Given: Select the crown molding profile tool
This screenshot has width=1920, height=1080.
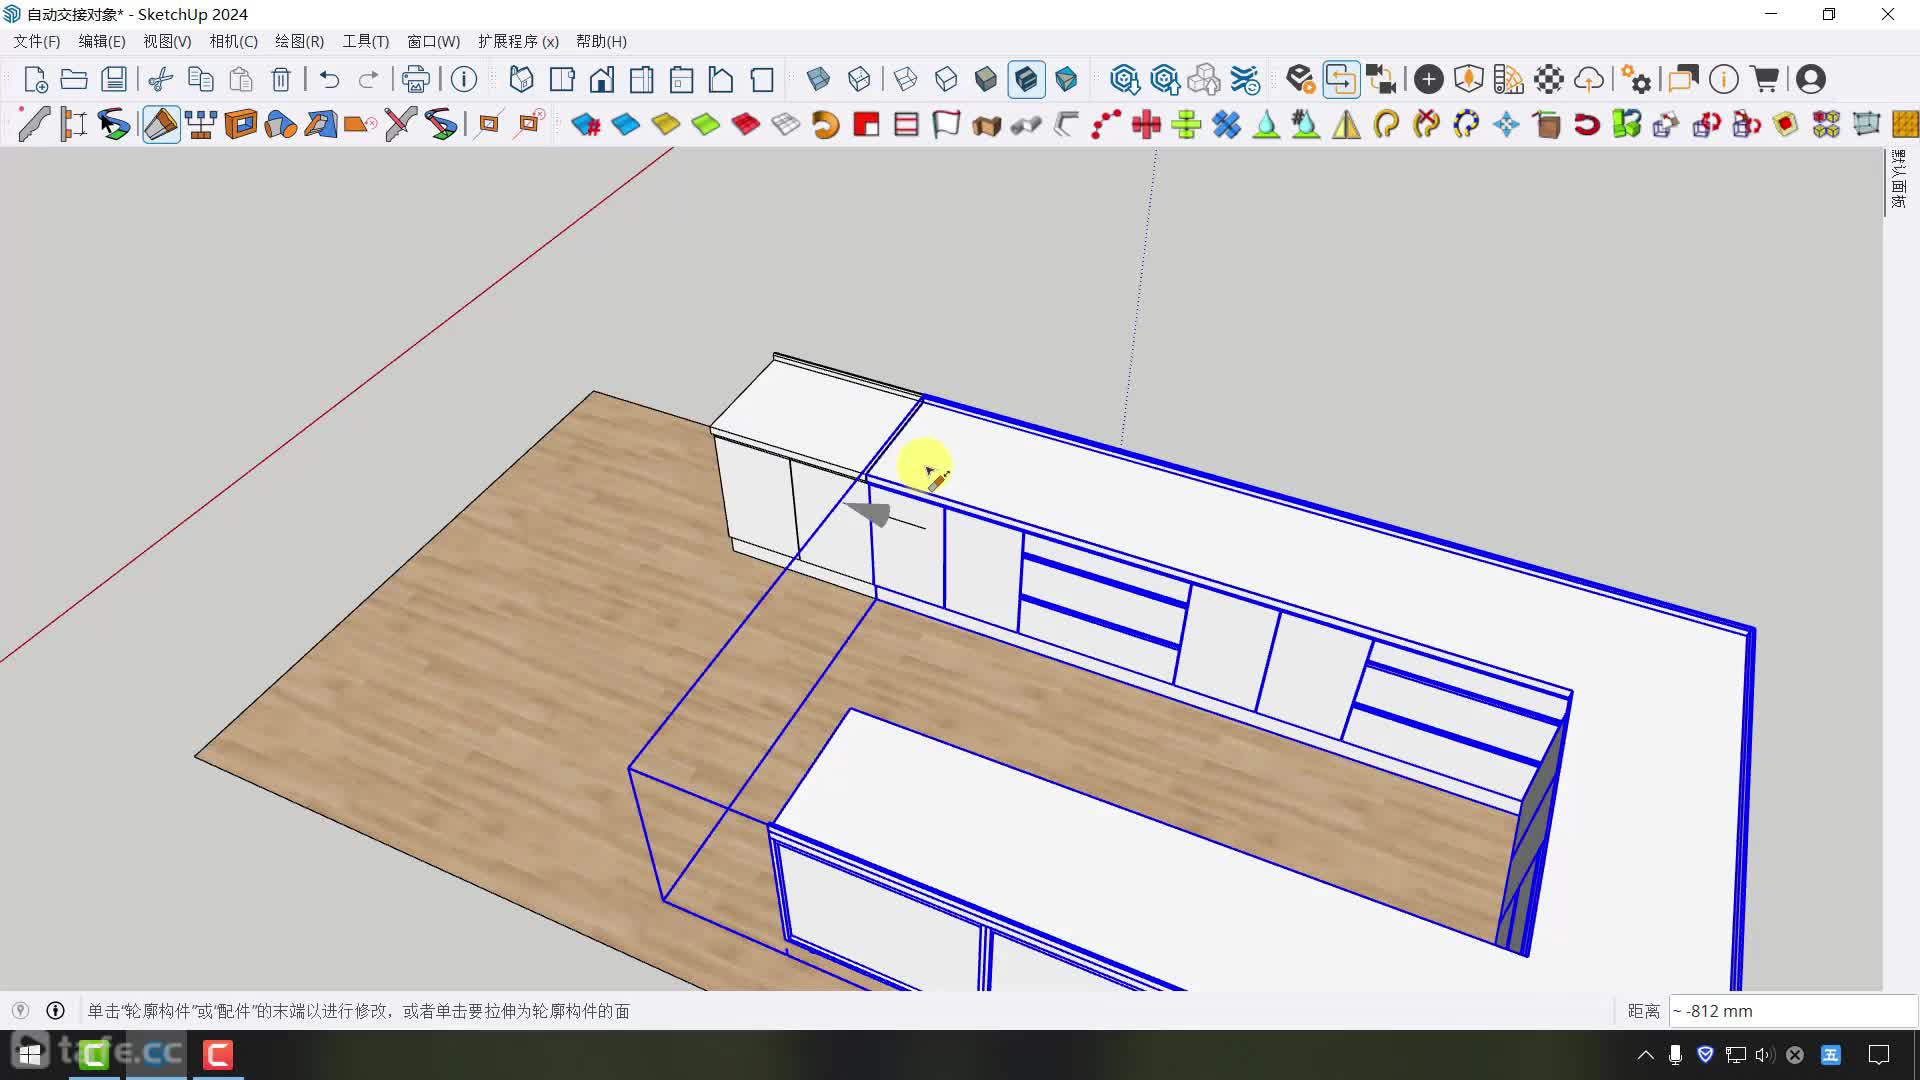Looking at the screenshot, I should (33, 124).
